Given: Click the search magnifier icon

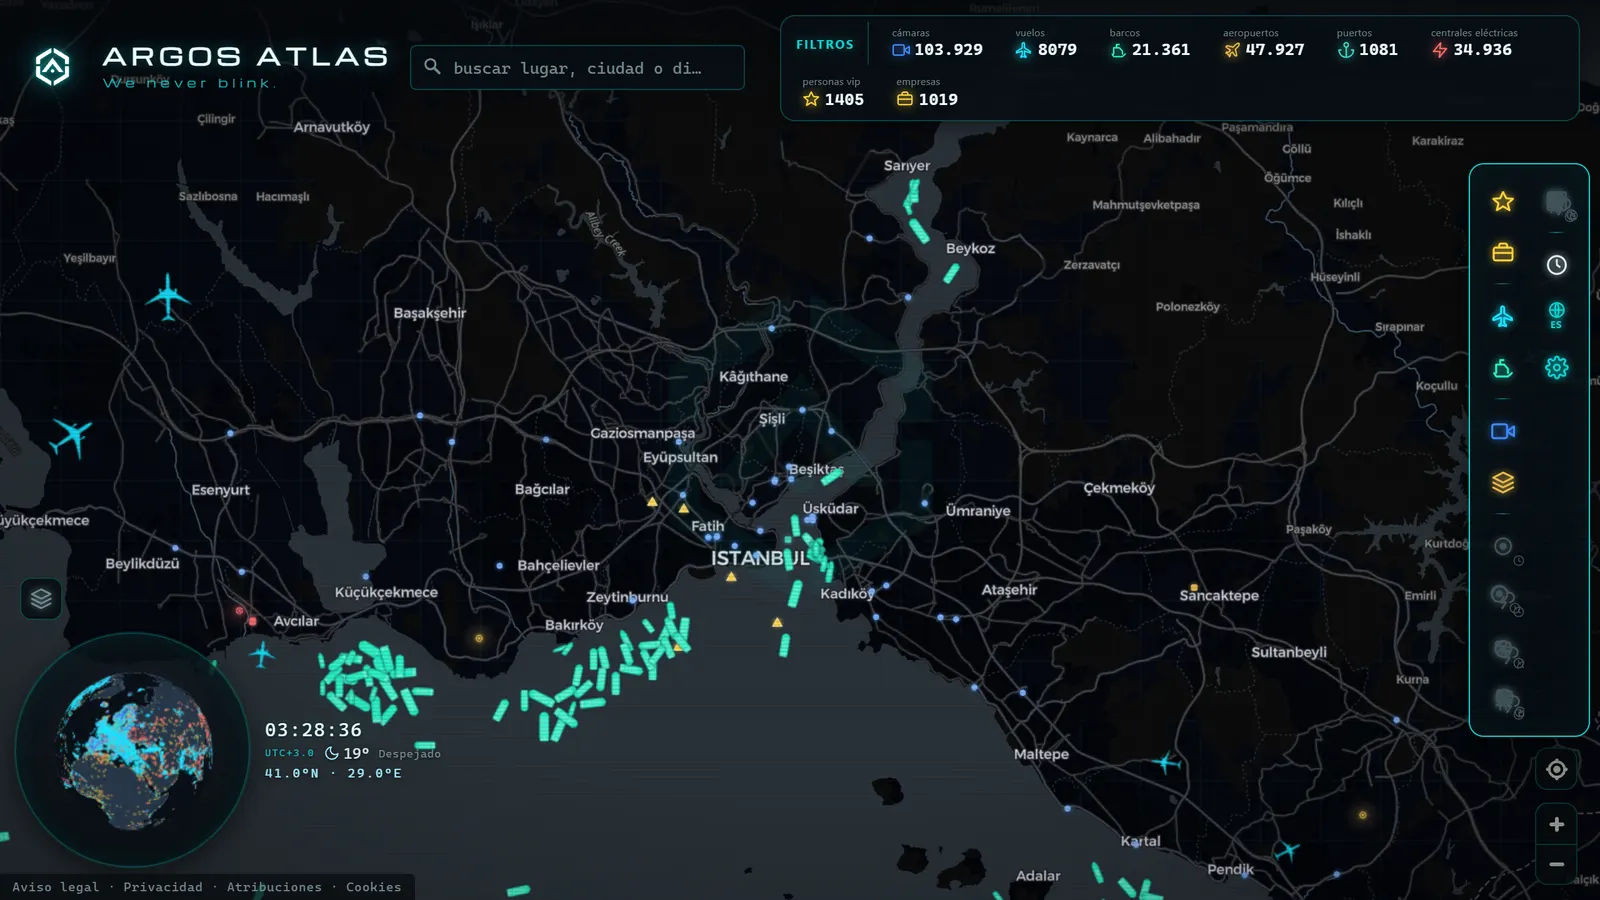Looking at the screenshot, I should (432, 67).
